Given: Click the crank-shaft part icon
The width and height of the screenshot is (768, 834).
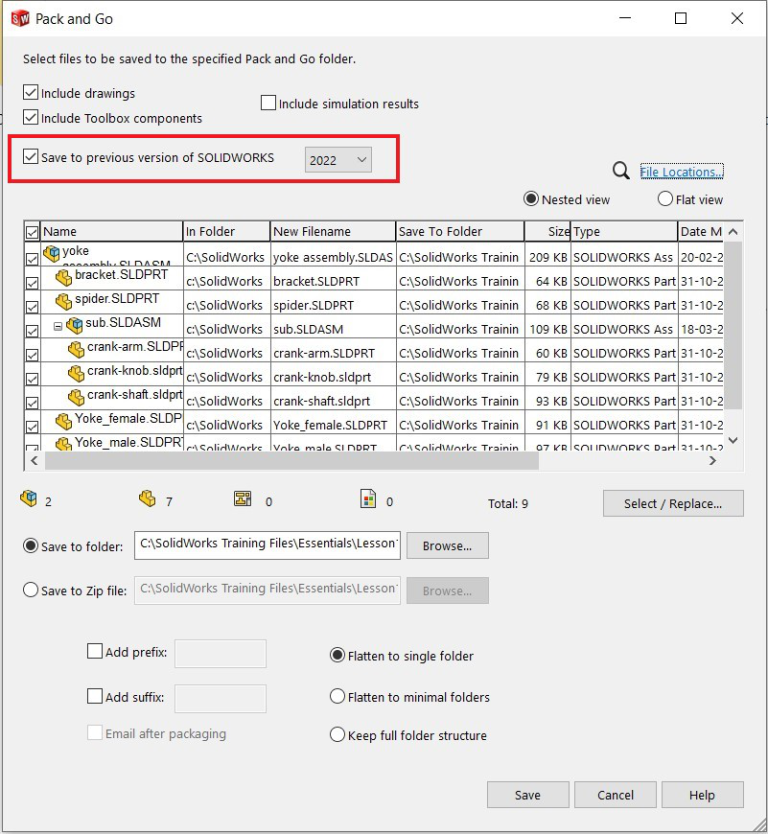Looking at the screenshot, I should pos(76,397).
